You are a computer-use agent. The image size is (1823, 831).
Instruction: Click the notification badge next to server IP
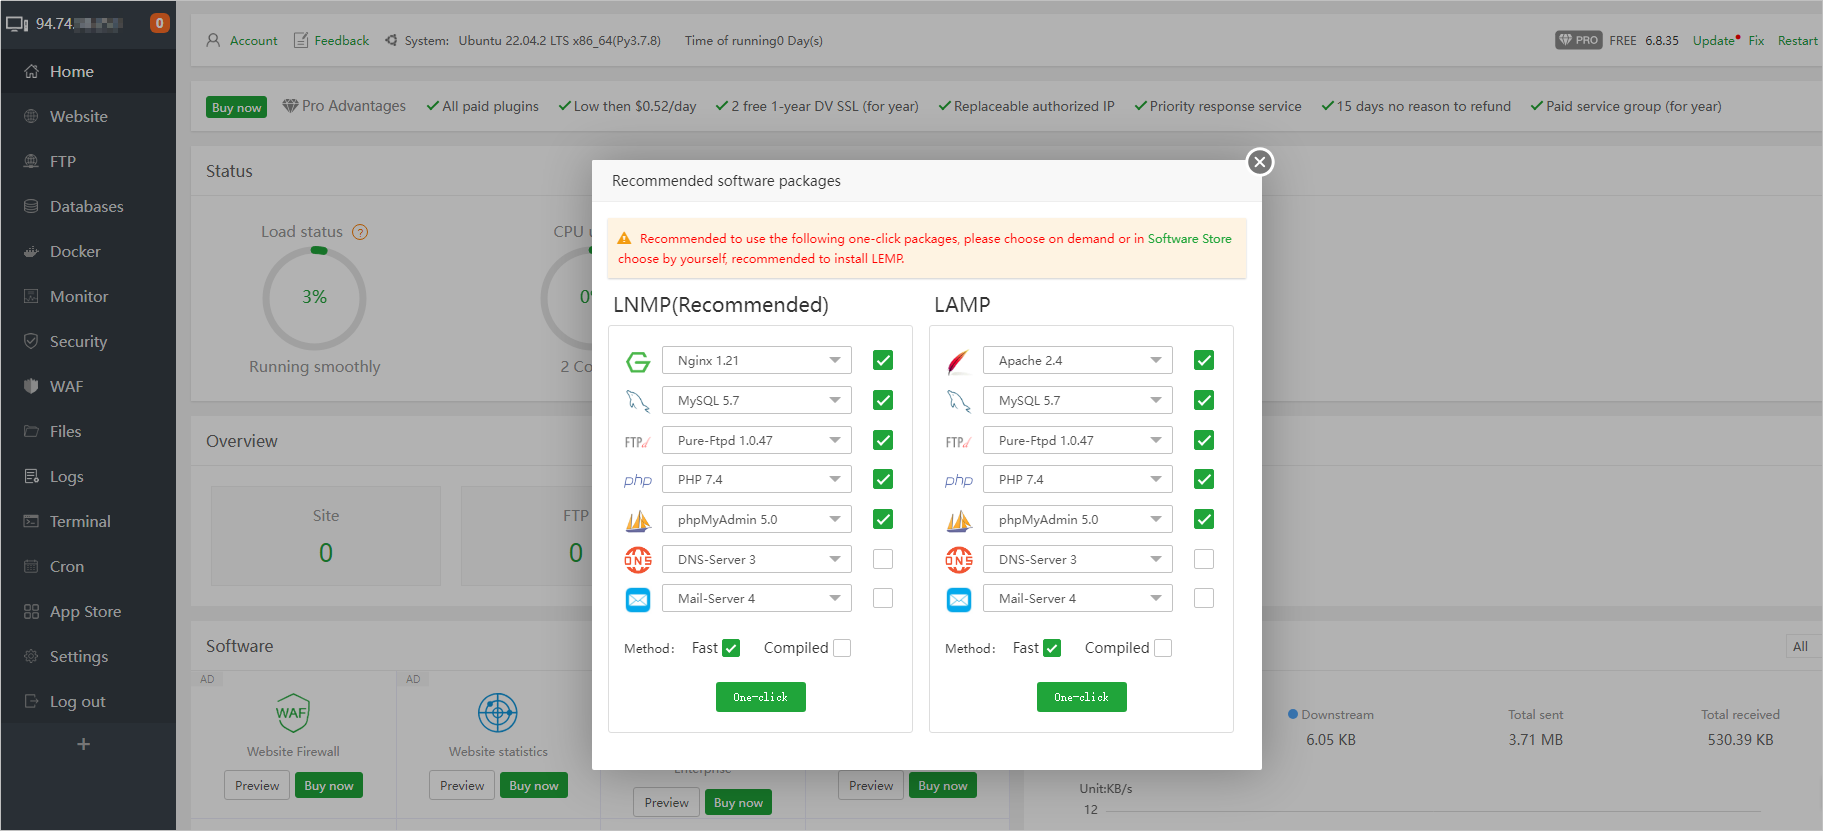[x=159, y=23]
